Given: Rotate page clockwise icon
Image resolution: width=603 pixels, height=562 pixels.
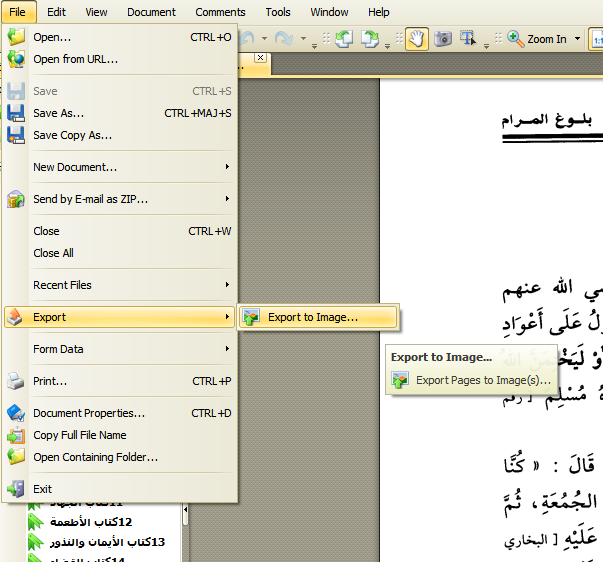Looking at the screenshot, I should 370,39.
